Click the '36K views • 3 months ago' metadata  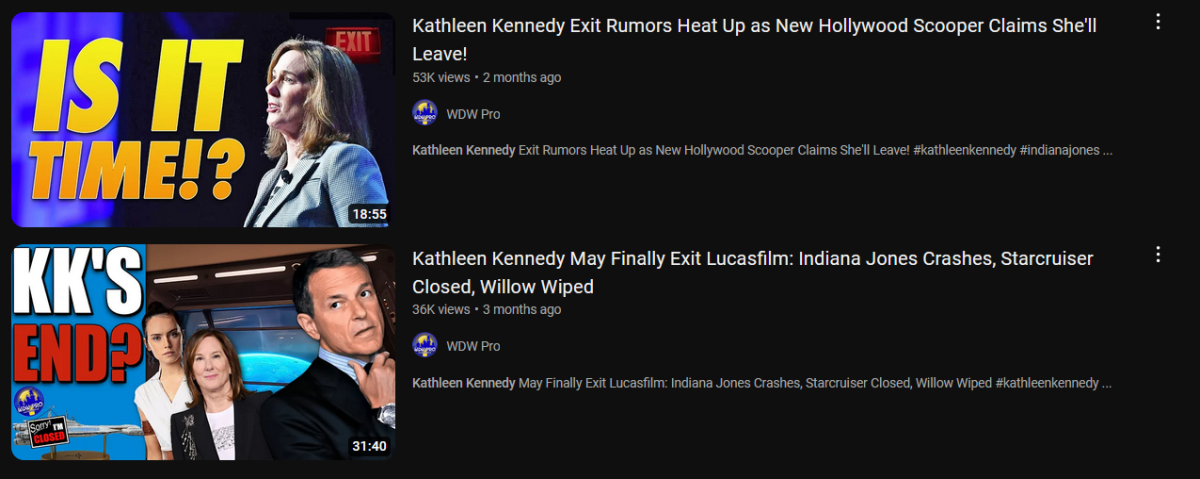coord(486,309)
